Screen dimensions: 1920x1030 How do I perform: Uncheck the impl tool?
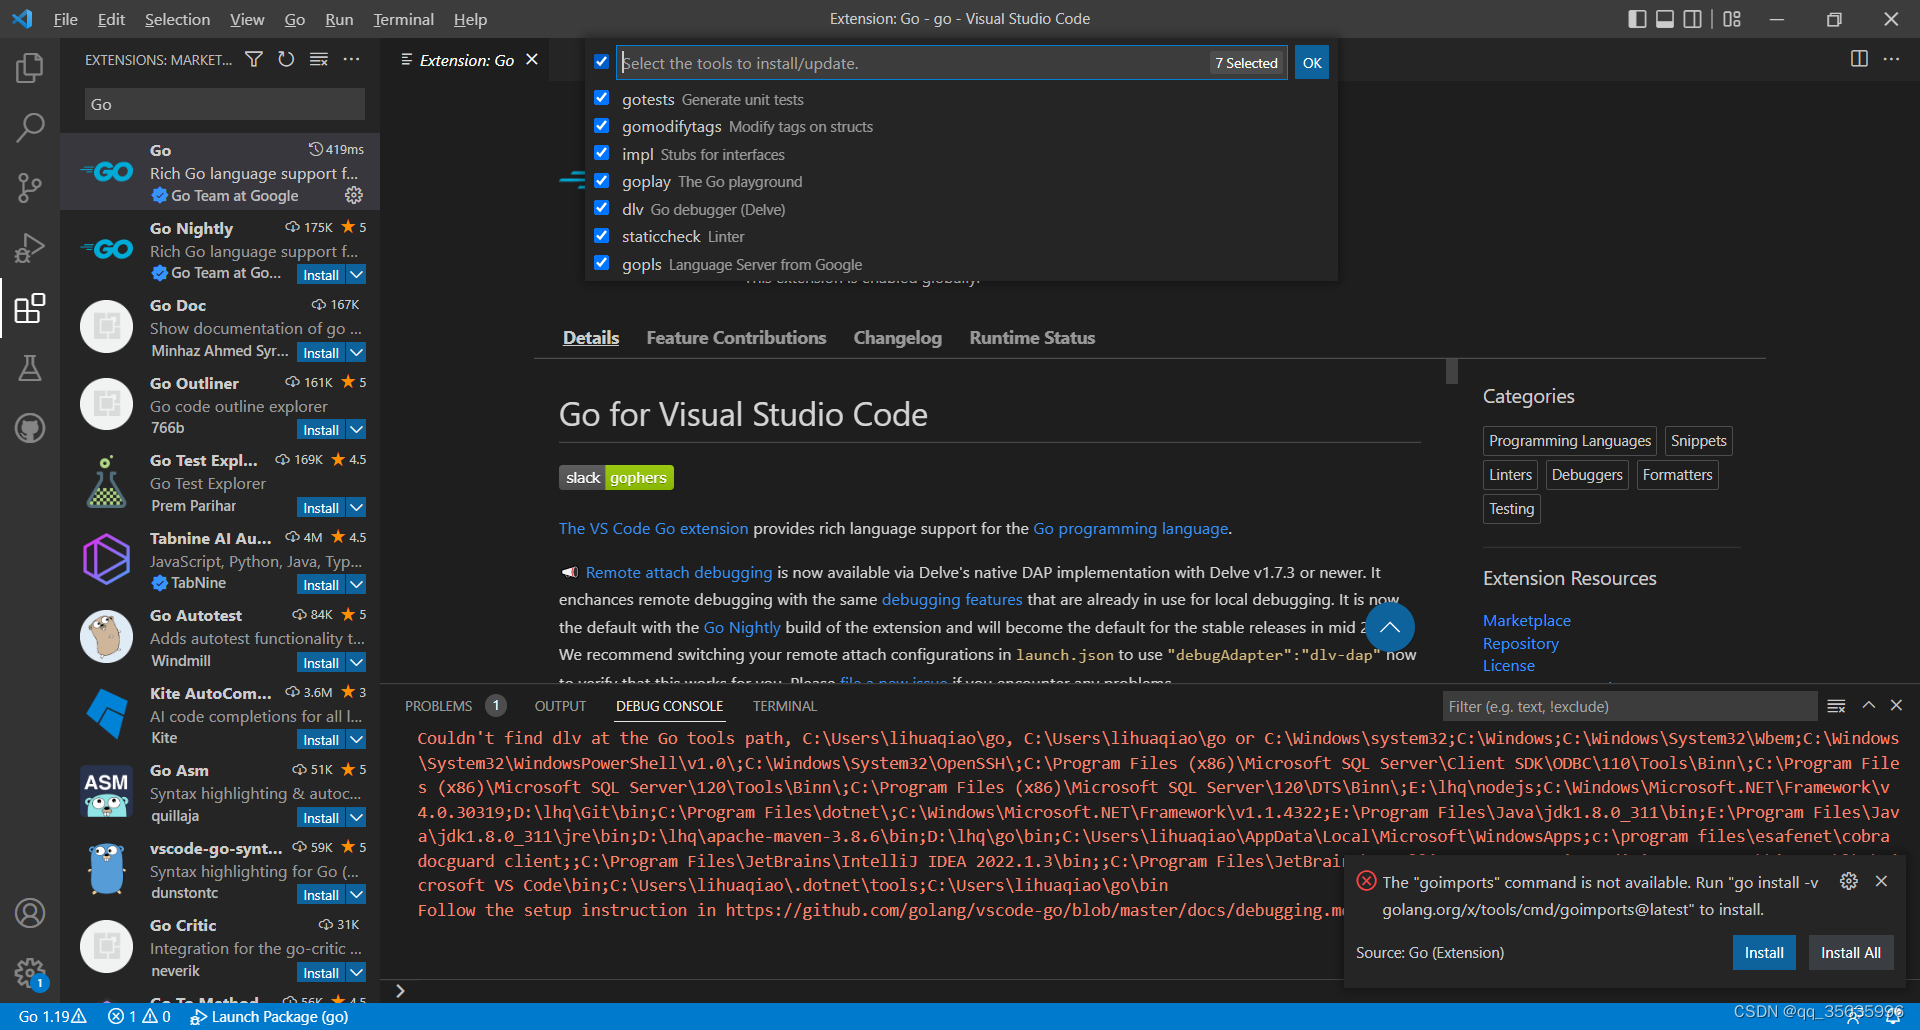click(x=601, y=153)
